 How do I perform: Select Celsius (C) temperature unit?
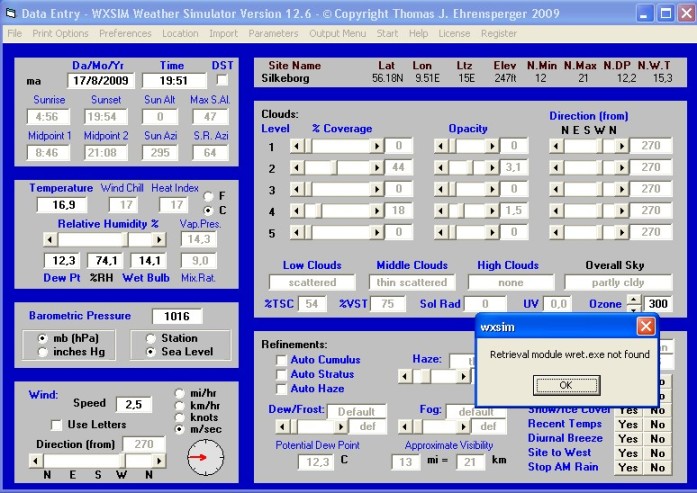208,210
